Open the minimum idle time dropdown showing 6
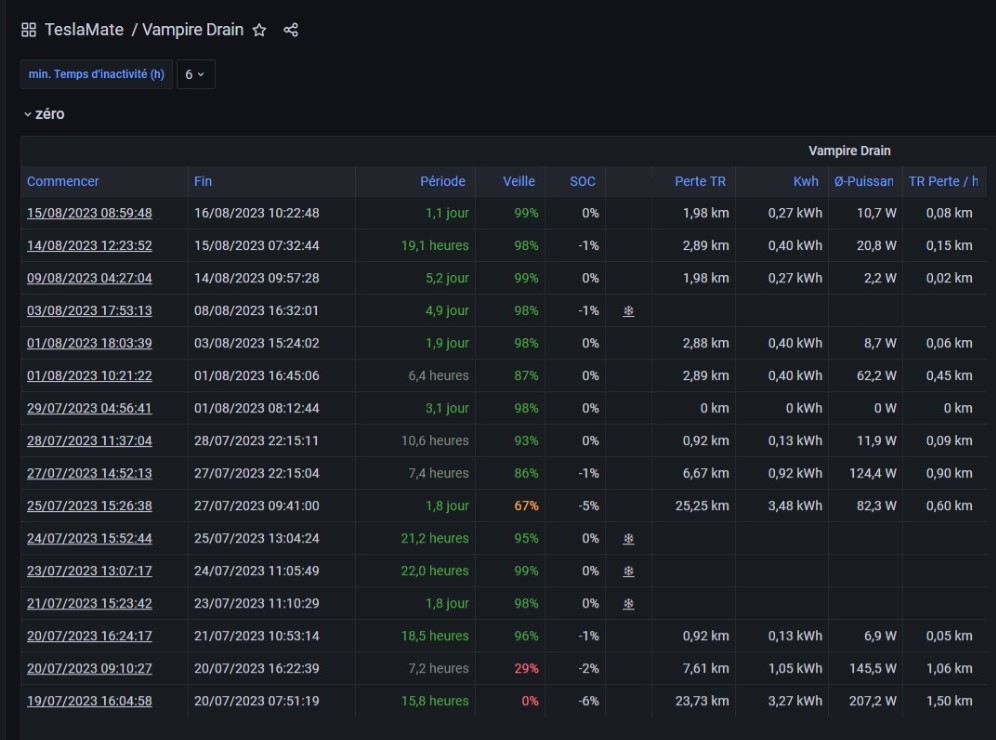The width and height of the screenshot is (996, 740). point(196,74)
